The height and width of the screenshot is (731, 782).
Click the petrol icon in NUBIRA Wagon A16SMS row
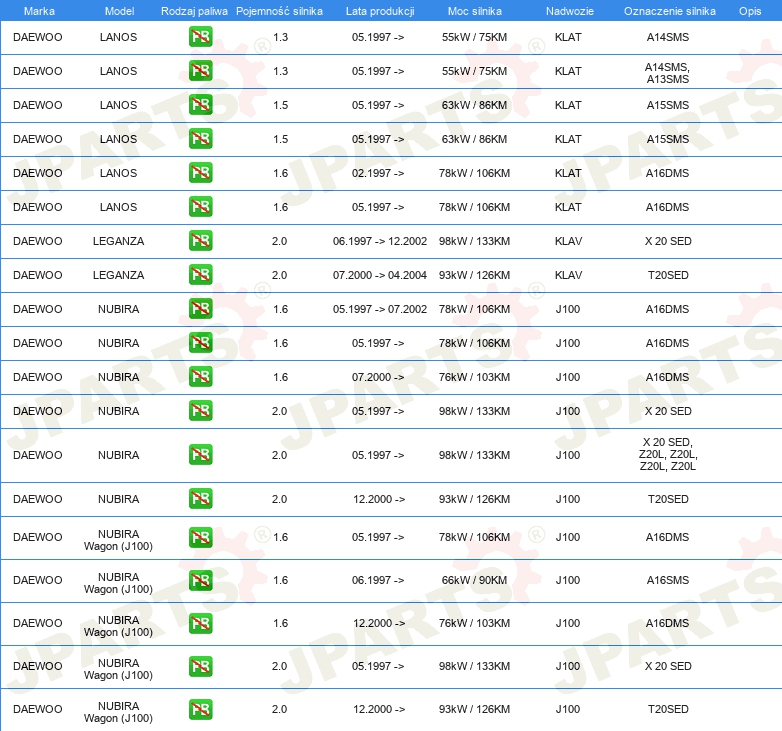[x=200, y=580]
